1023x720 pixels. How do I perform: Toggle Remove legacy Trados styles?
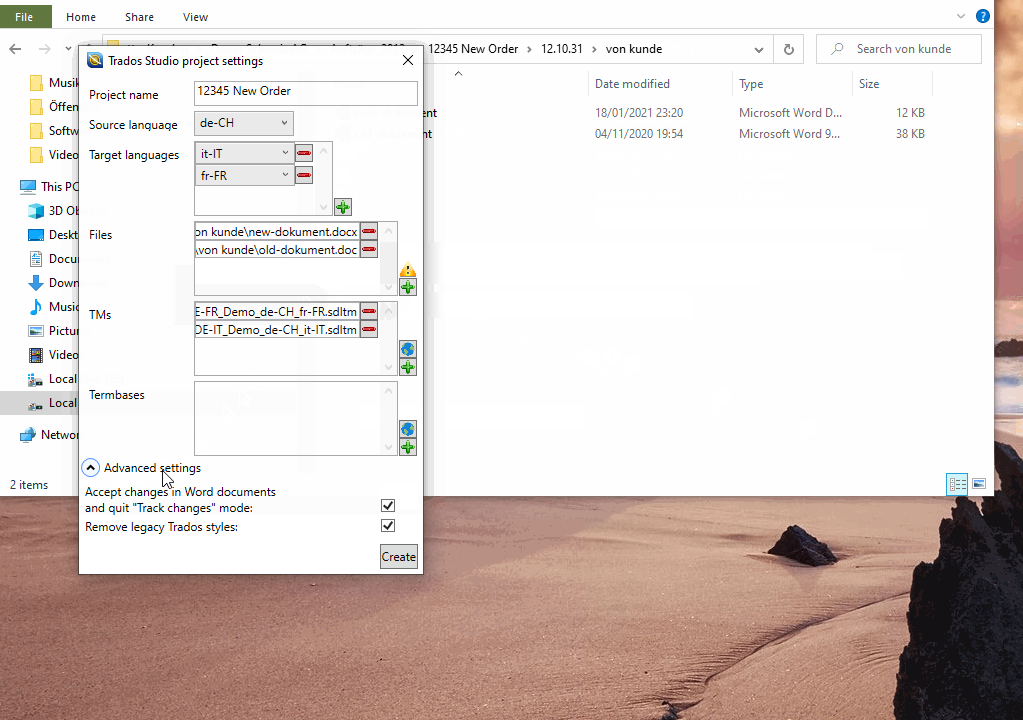[x=388, y=526]
